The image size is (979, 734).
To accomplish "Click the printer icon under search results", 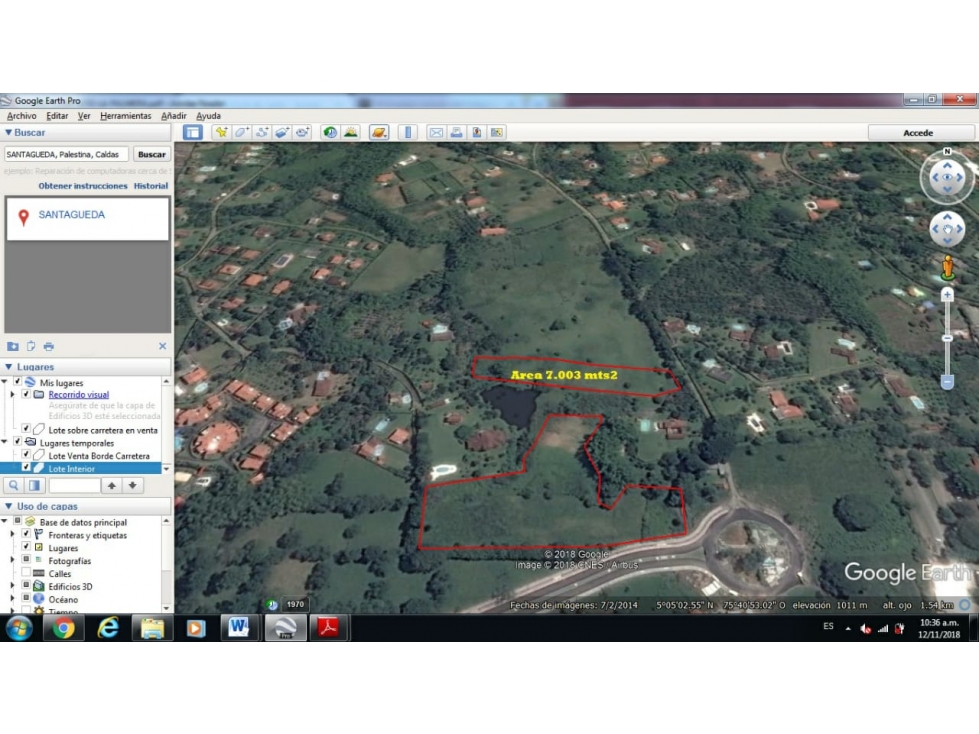I will pyautogui.click(x=49, y=346).
